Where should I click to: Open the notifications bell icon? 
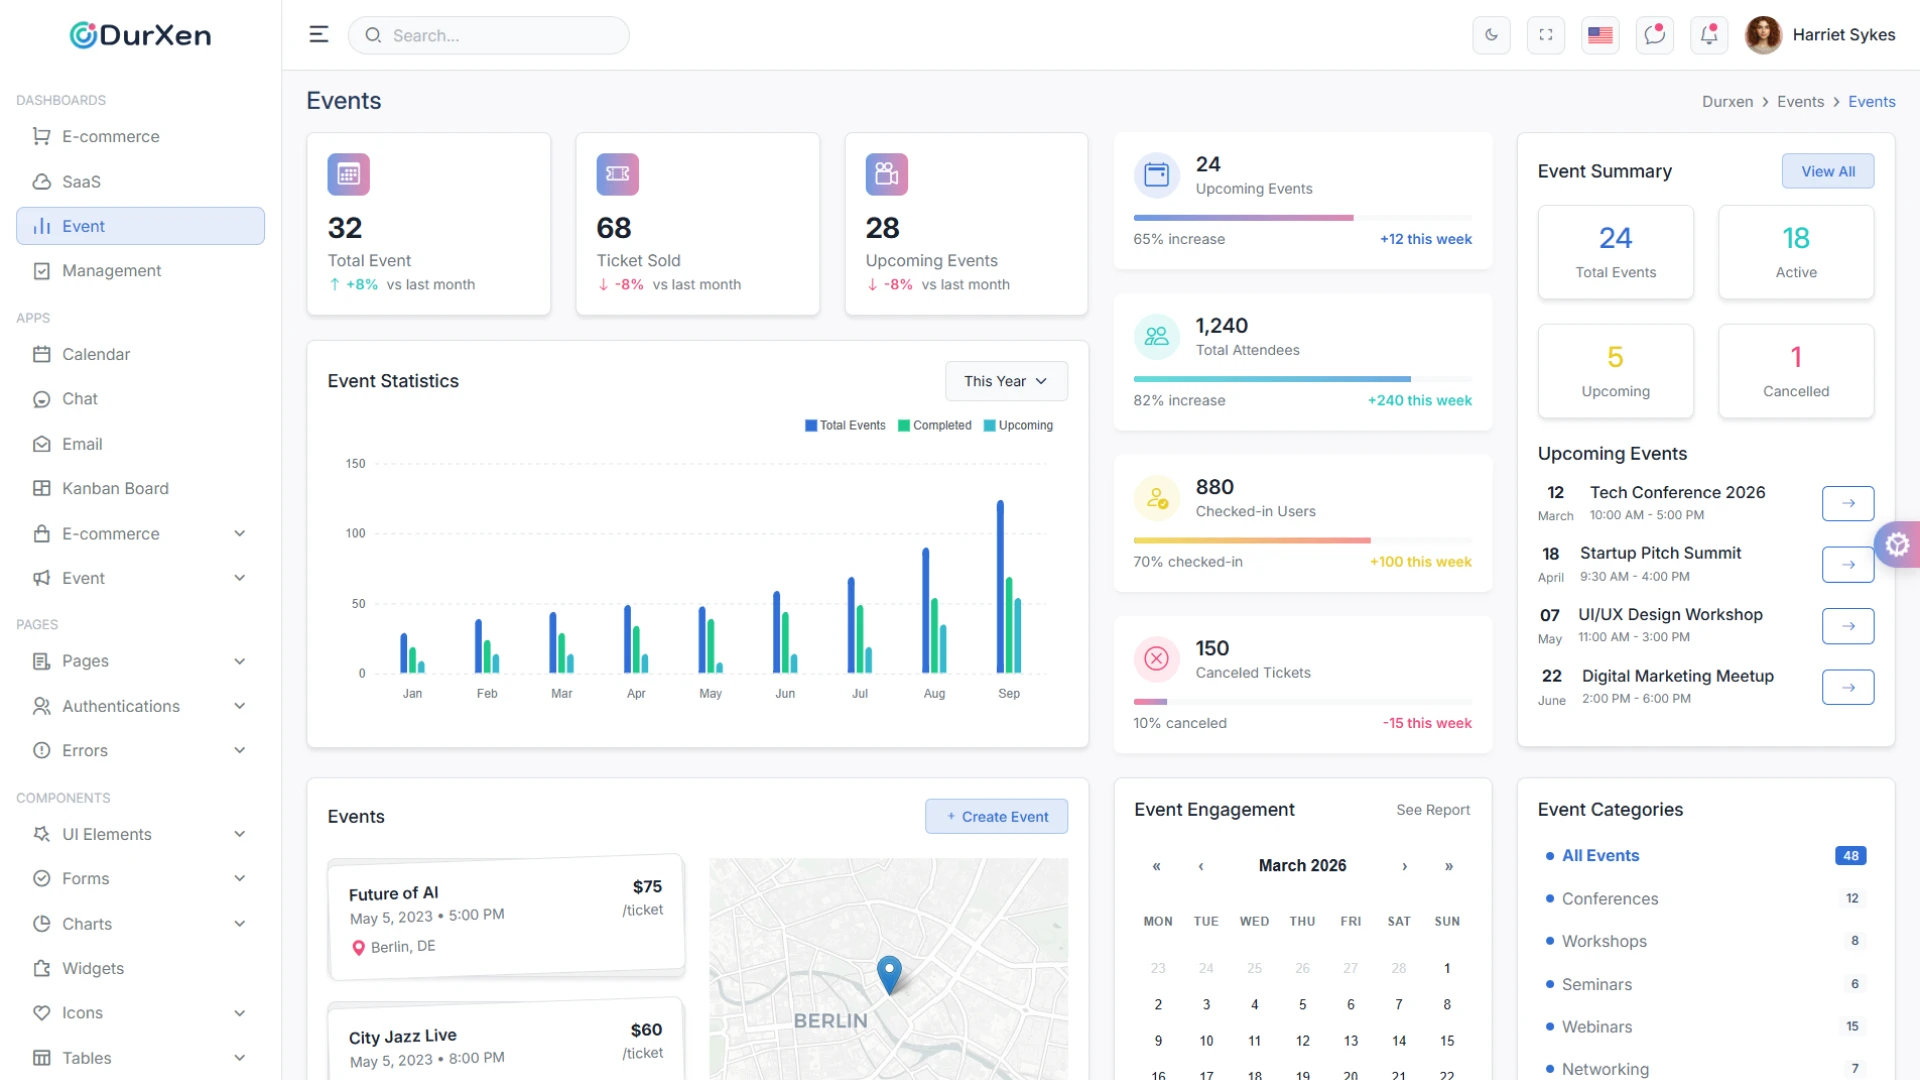1709,35
